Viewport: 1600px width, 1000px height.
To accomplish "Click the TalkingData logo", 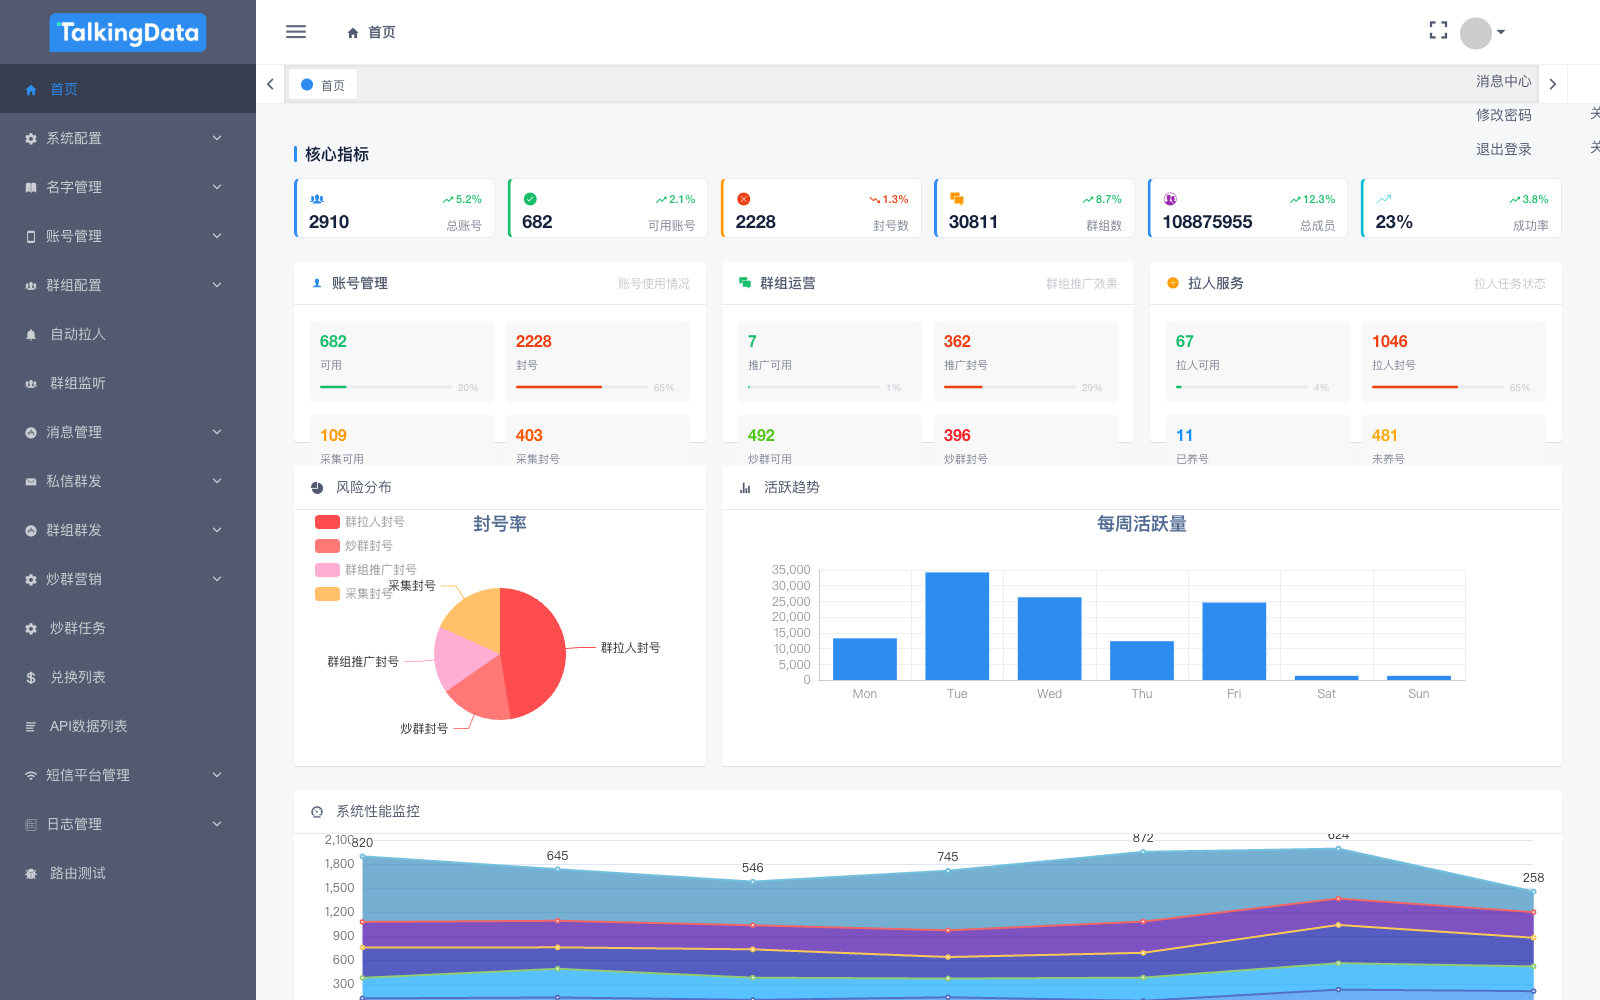I will pyautogui.click(x=128, y=33).
